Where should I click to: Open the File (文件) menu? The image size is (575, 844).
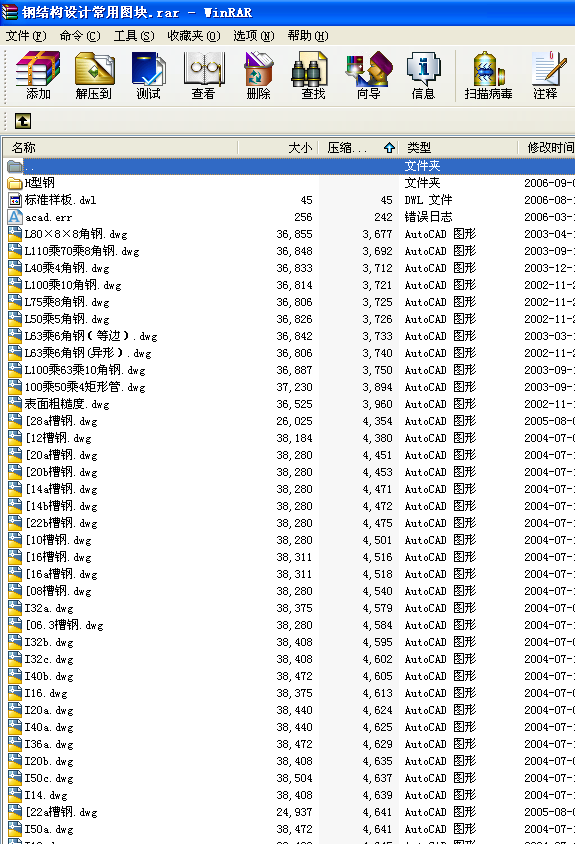click(x=26, y=36)
